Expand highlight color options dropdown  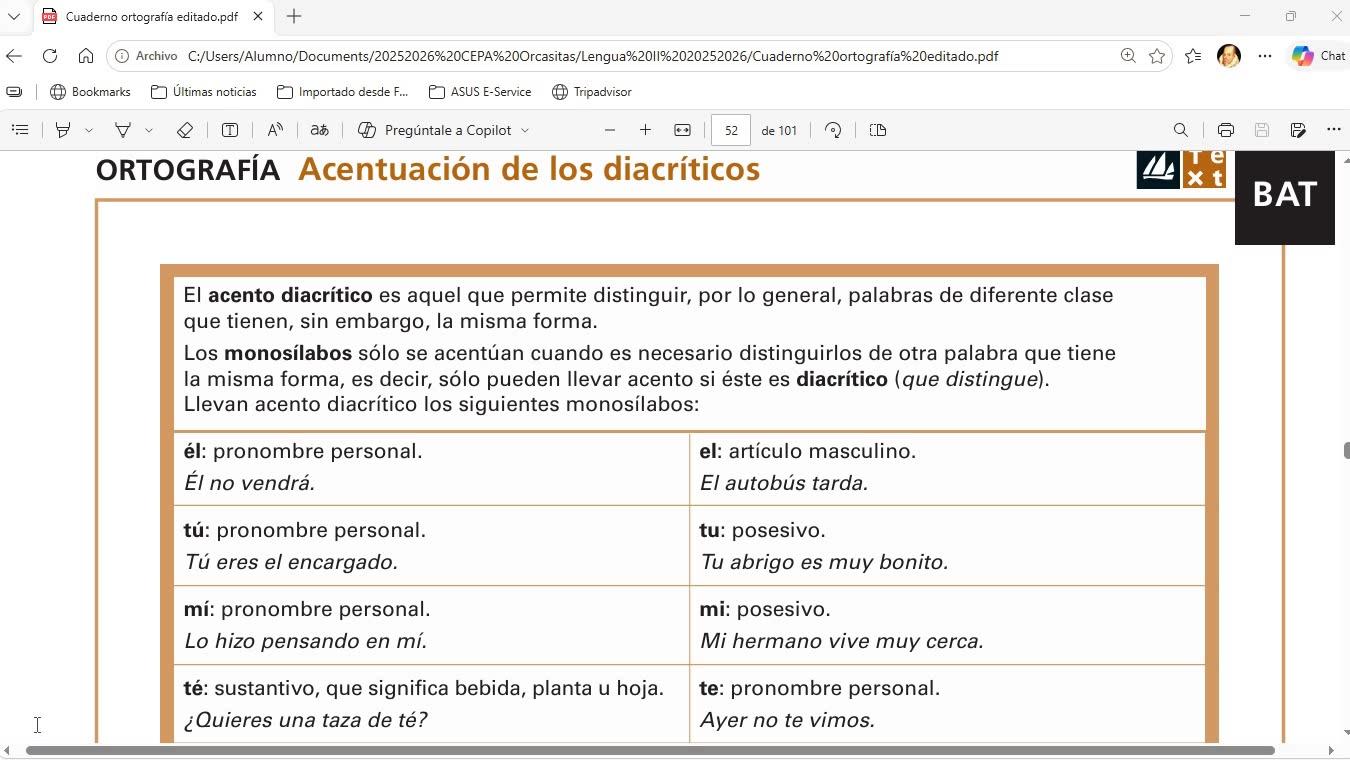89,130
